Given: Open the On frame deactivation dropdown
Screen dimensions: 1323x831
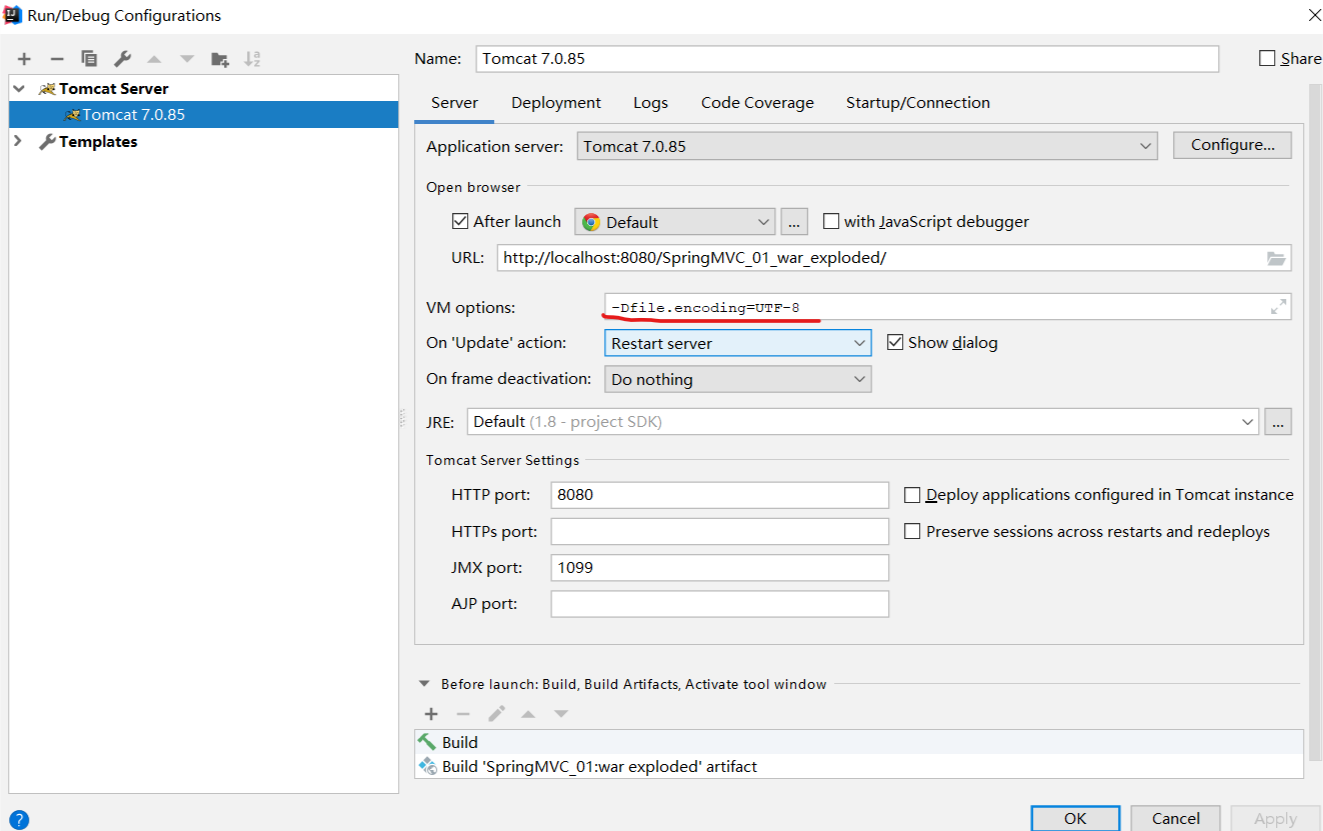Looking at the screenshot, I should pyautogui.click(x=738, y=379).
